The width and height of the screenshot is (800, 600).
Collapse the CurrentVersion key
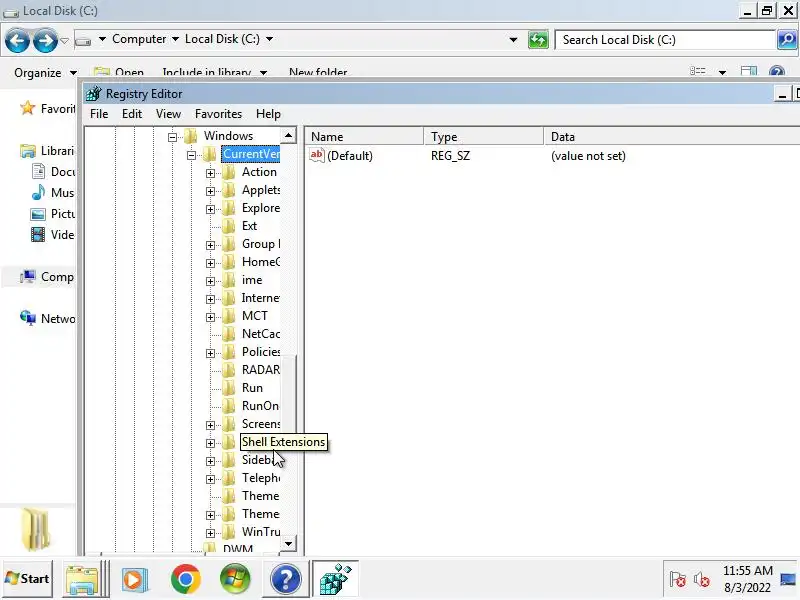pos(191,155)
